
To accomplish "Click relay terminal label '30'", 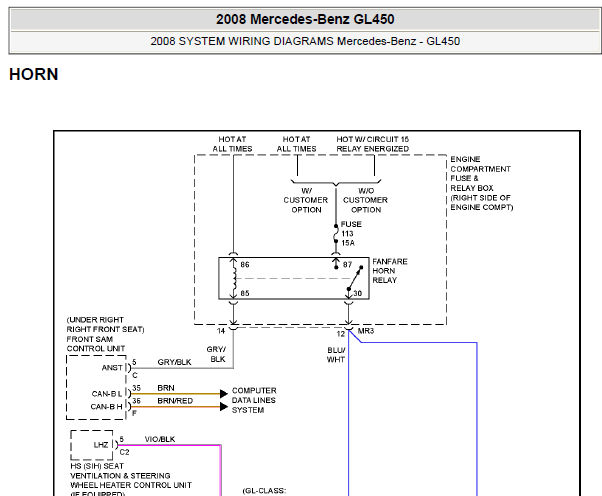I will coord(357,293).
